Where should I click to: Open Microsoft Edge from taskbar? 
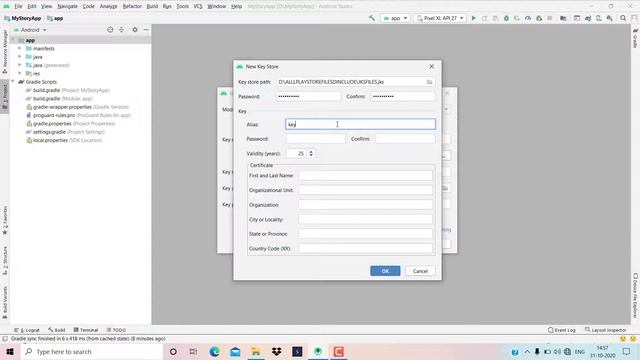pos(214,351)
